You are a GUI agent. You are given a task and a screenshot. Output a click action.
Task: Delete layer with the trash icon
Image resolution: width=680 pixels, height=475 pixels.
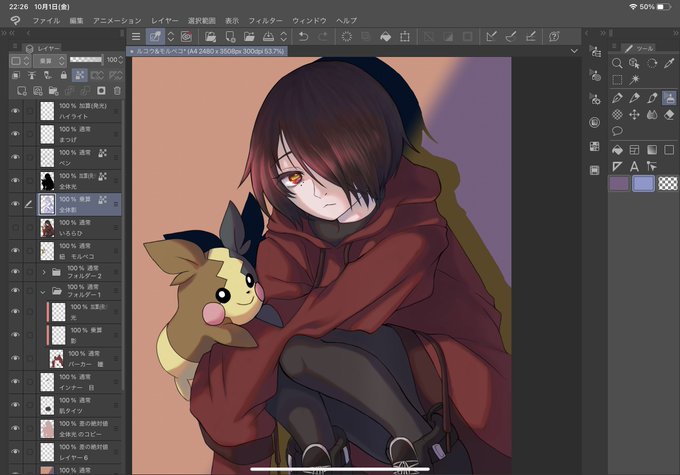tap(117, 91)
